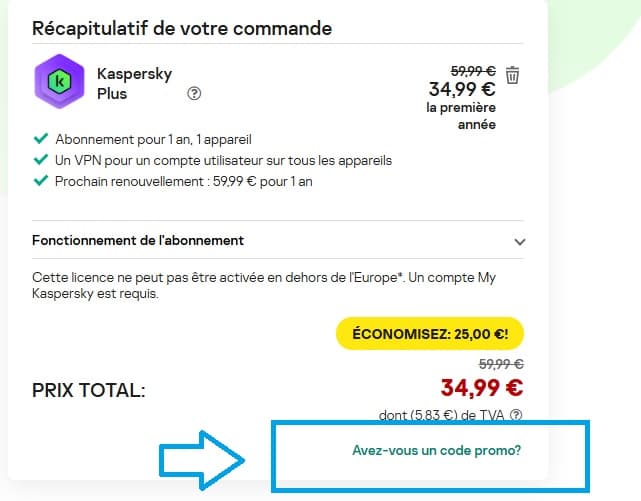Click the Récapitulatif de votre commande title
641x501 pixels.
click(x=182, y=28)
